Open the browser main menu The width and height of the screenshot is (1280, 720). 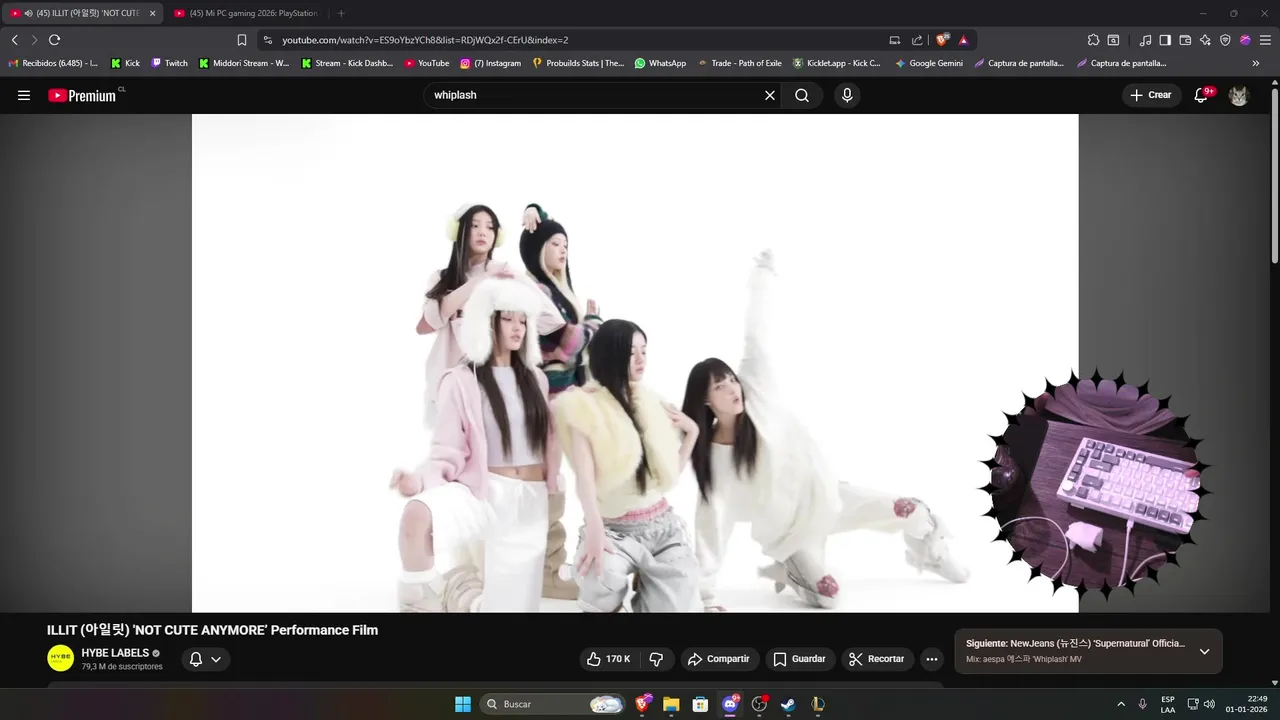pyautogui.click(x=1265, y=40)
